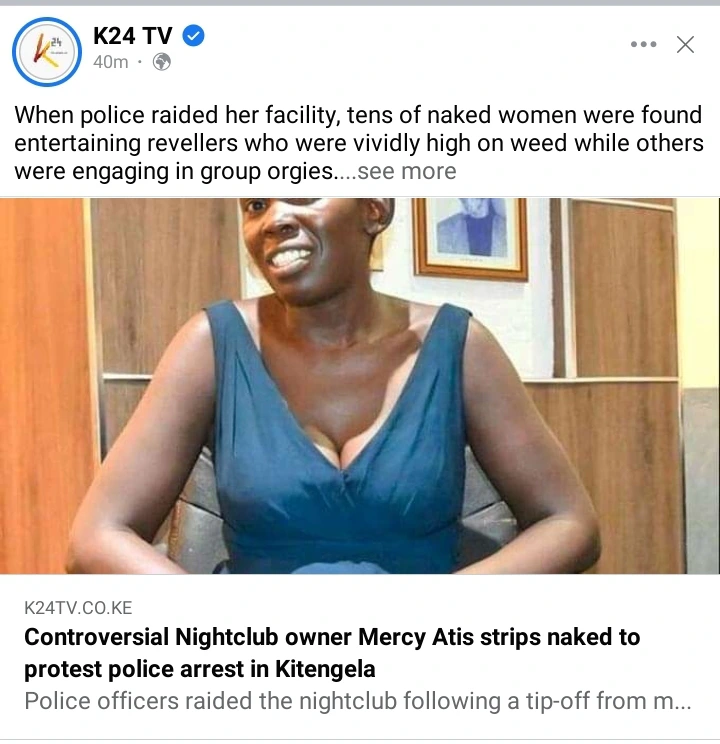Image resolution: width=720 pixels, height=744 pixels.
Task: Open the K24 TV profile picture
Action: point(47,52)
